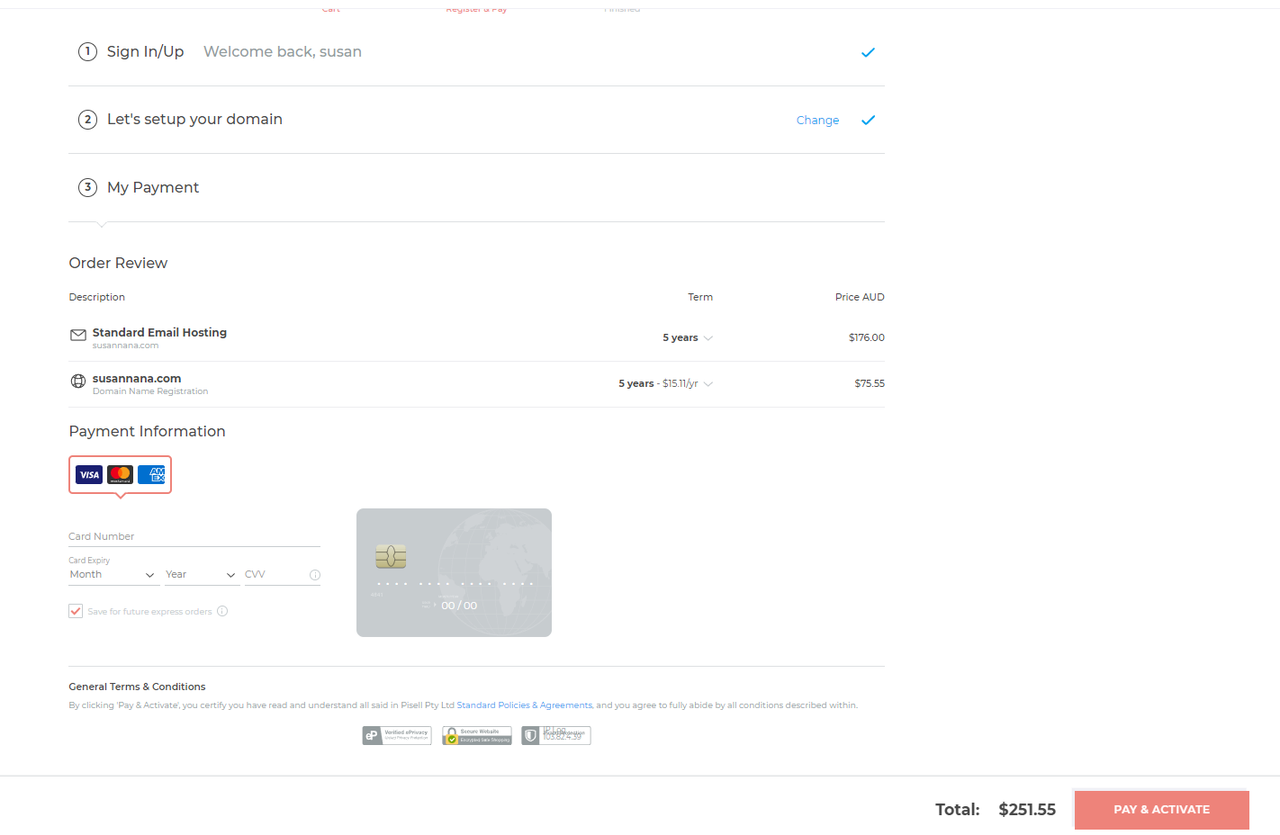
Task: Toggle Save for future express orders checkbox
Action: point(76,611)
